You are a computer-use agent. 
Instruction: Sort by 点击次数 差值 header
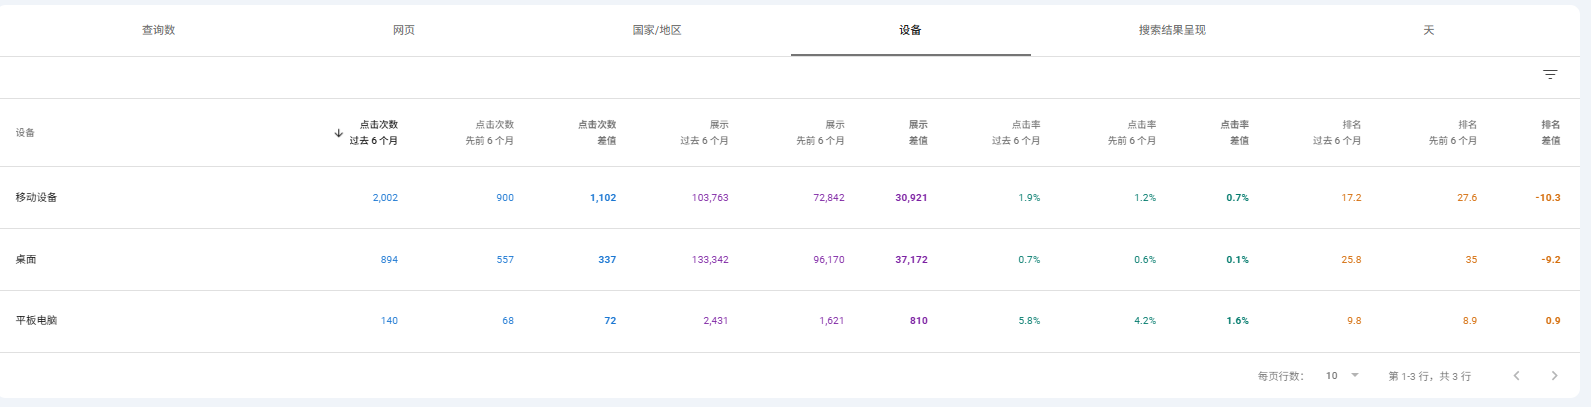pyautogui.click(x=597, y=133)
